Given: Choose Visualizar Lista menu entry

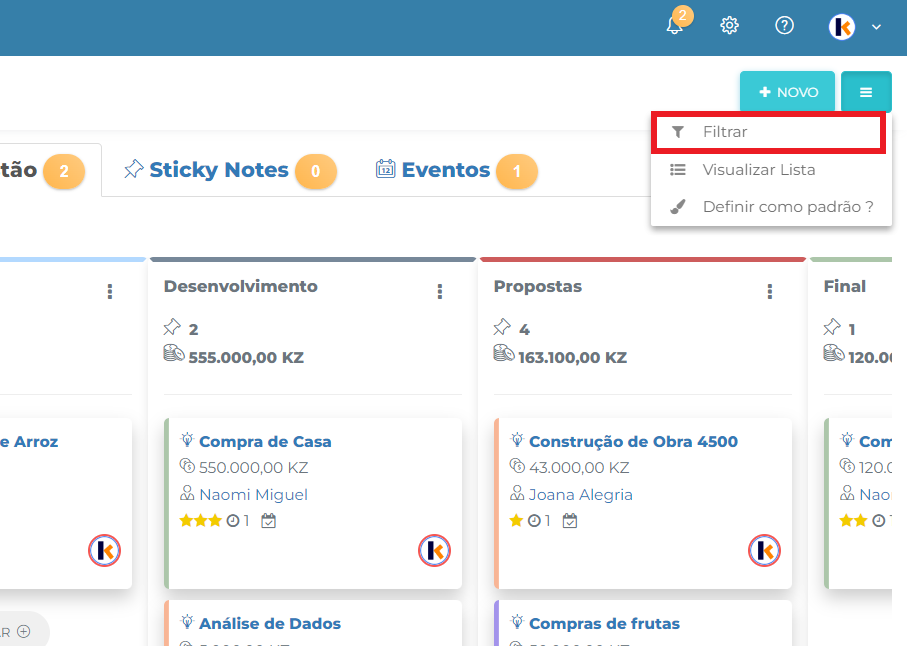Looking at the screenshot, I should [771, 169].
